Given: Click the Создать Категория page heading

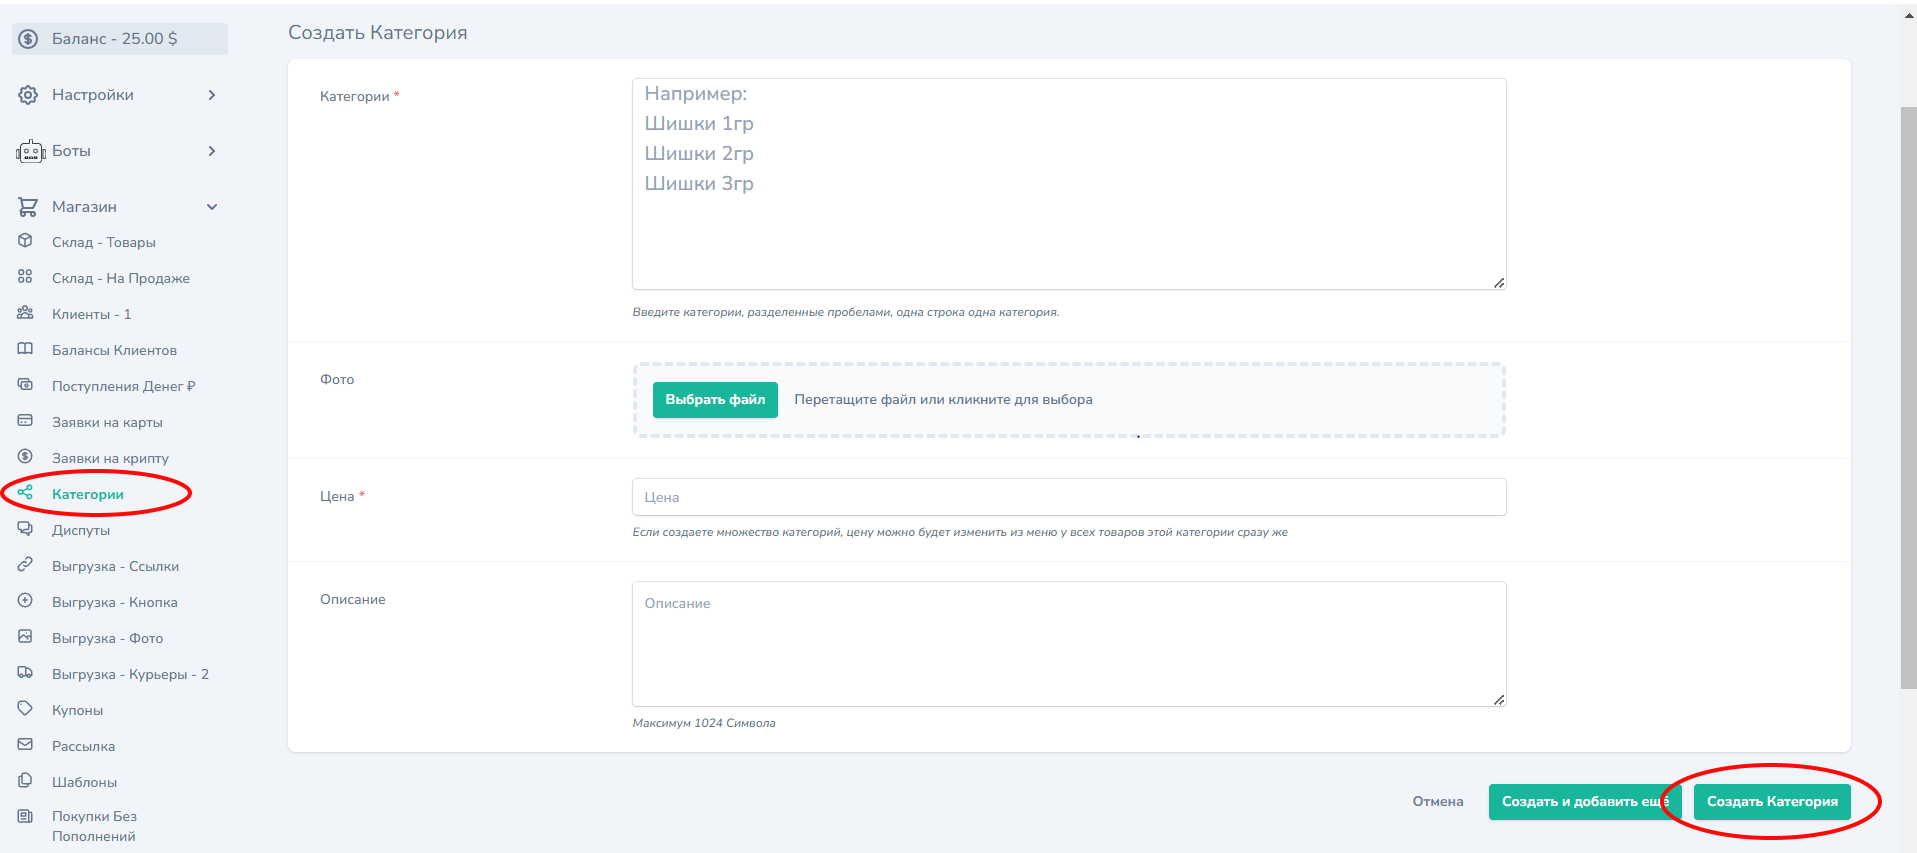Looking at the screenshot, I should coord(378,33).
